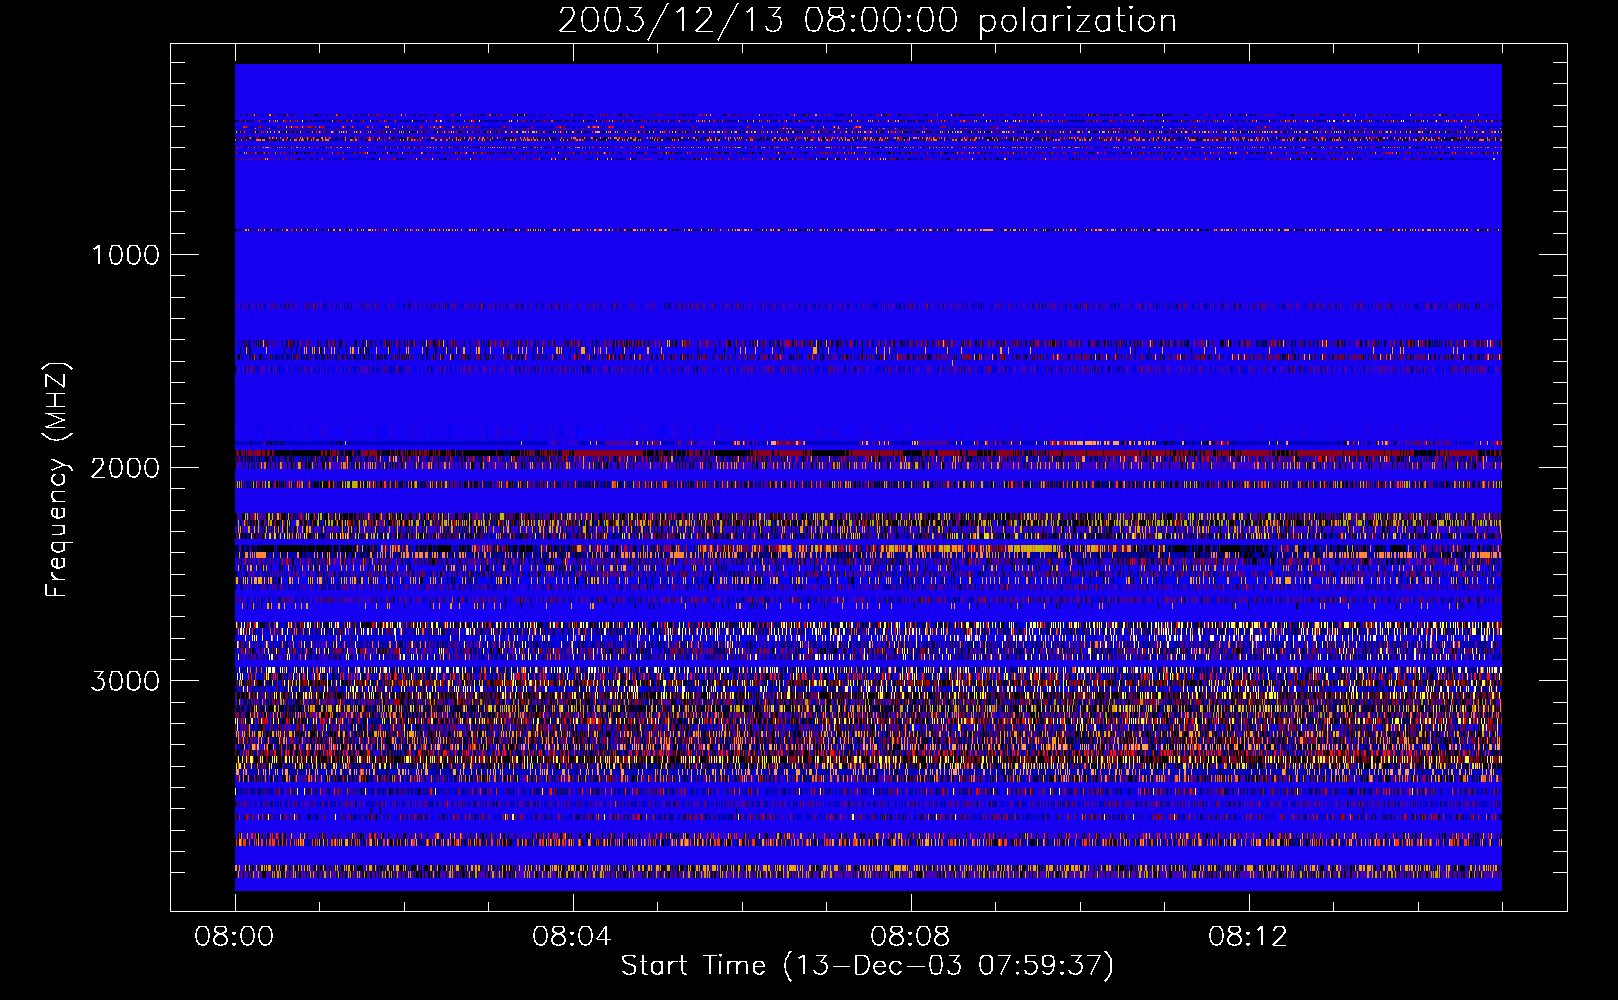Click the 08:00 time axis label
The height and width of the screenshot is (1000, 1618).
point(235,937)
